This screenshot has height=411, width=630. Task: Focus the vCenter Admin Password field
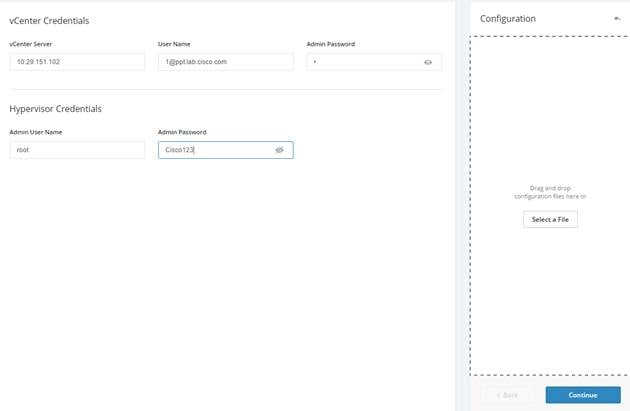point(374,62)
